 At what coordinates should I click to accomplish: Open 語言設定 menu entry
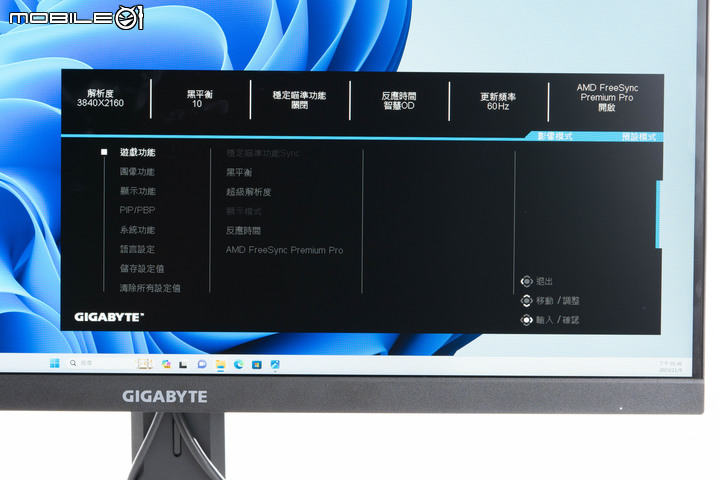click(x=137, y=249)
